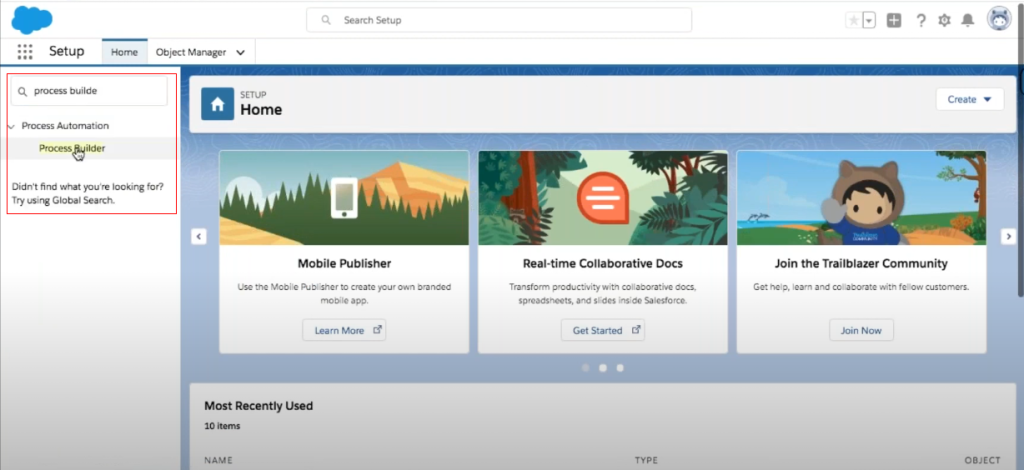Click the Setup Home house icon

pyautogui.click(x=217, y=103)
